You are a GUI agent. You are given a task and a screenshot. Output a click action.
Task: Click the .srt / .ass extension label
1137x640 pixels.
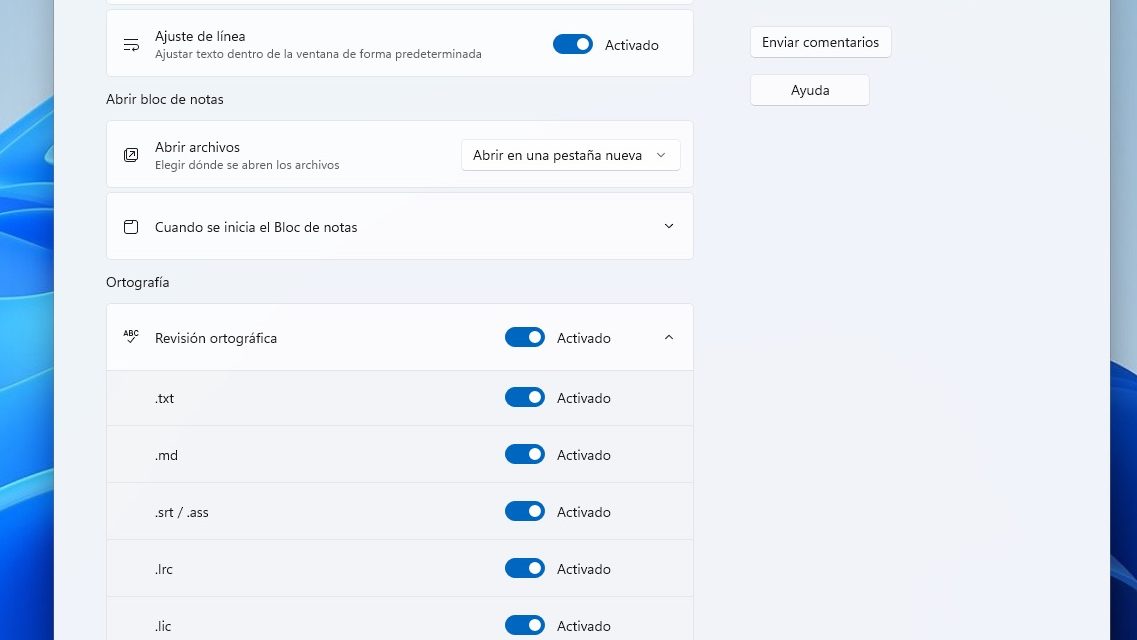(x=181, y=512)
